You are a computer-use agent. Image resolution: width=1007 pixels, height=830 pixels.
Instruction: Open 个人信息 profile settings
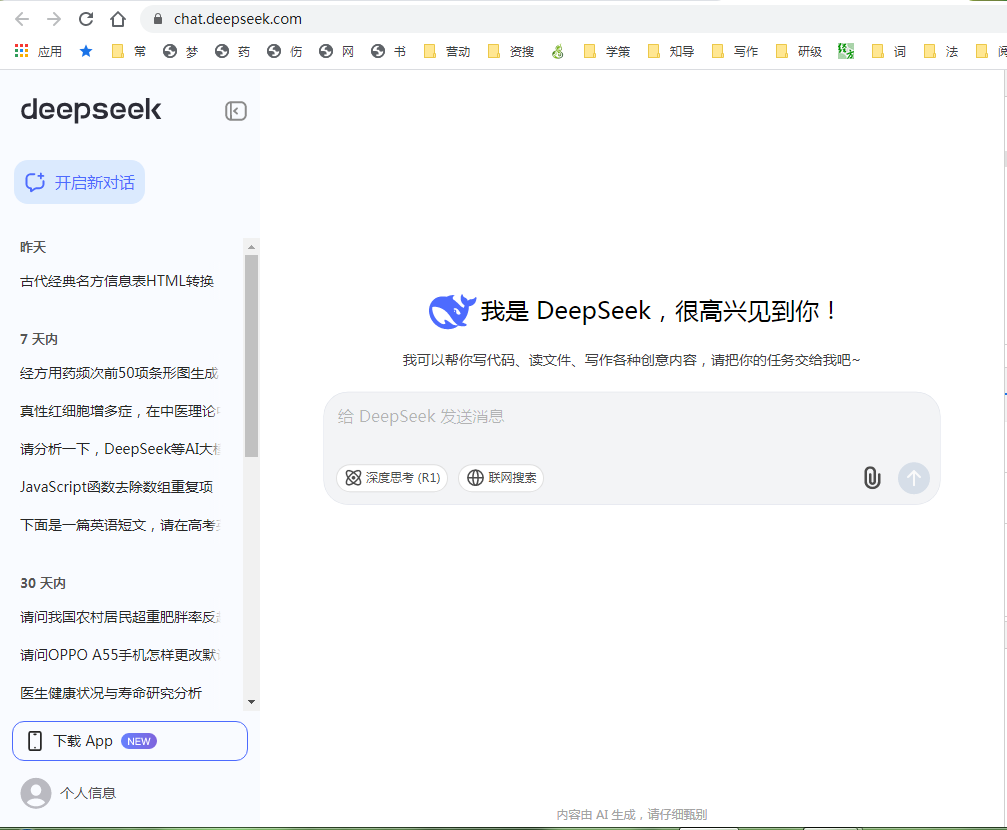coord(88,793)
